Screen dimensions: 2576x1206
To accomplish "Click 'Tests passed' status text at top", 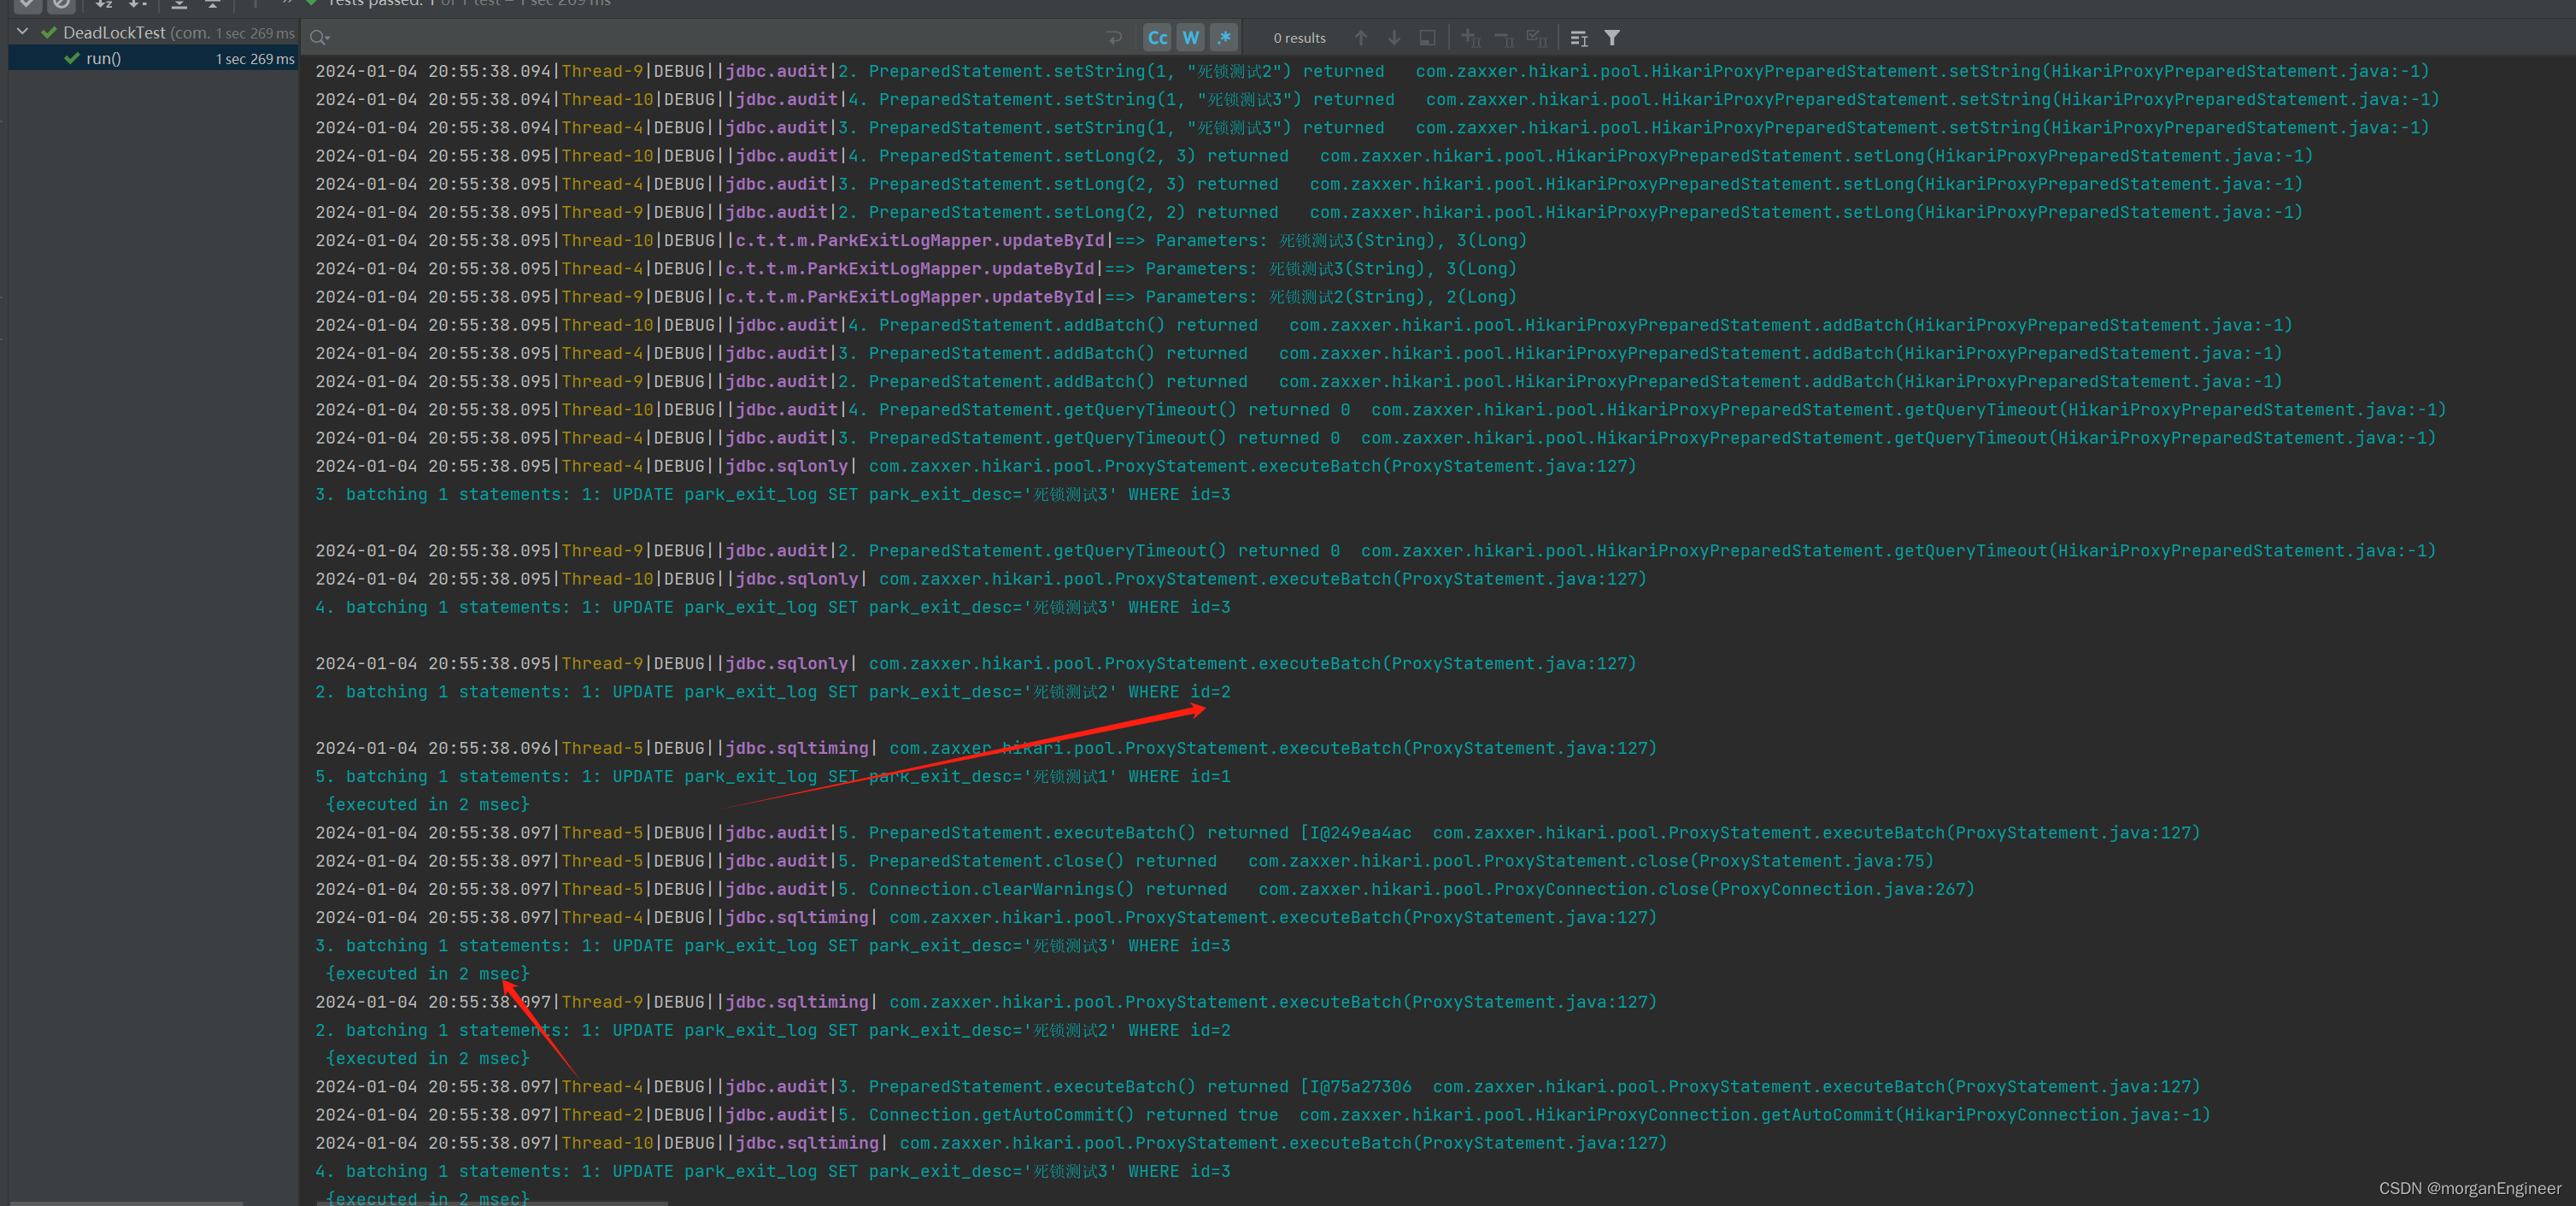I will click(x=469, y=3).
